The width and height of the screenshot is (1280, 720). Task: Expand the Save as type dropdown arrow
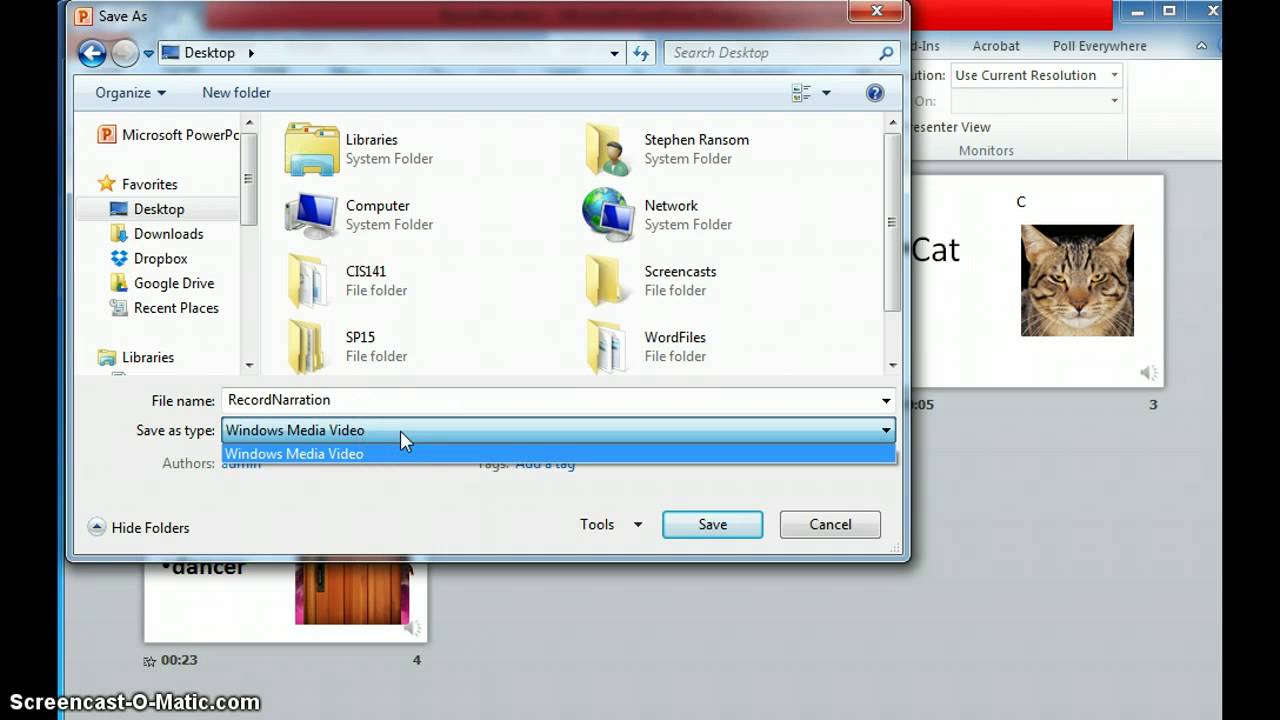(886, 430)
